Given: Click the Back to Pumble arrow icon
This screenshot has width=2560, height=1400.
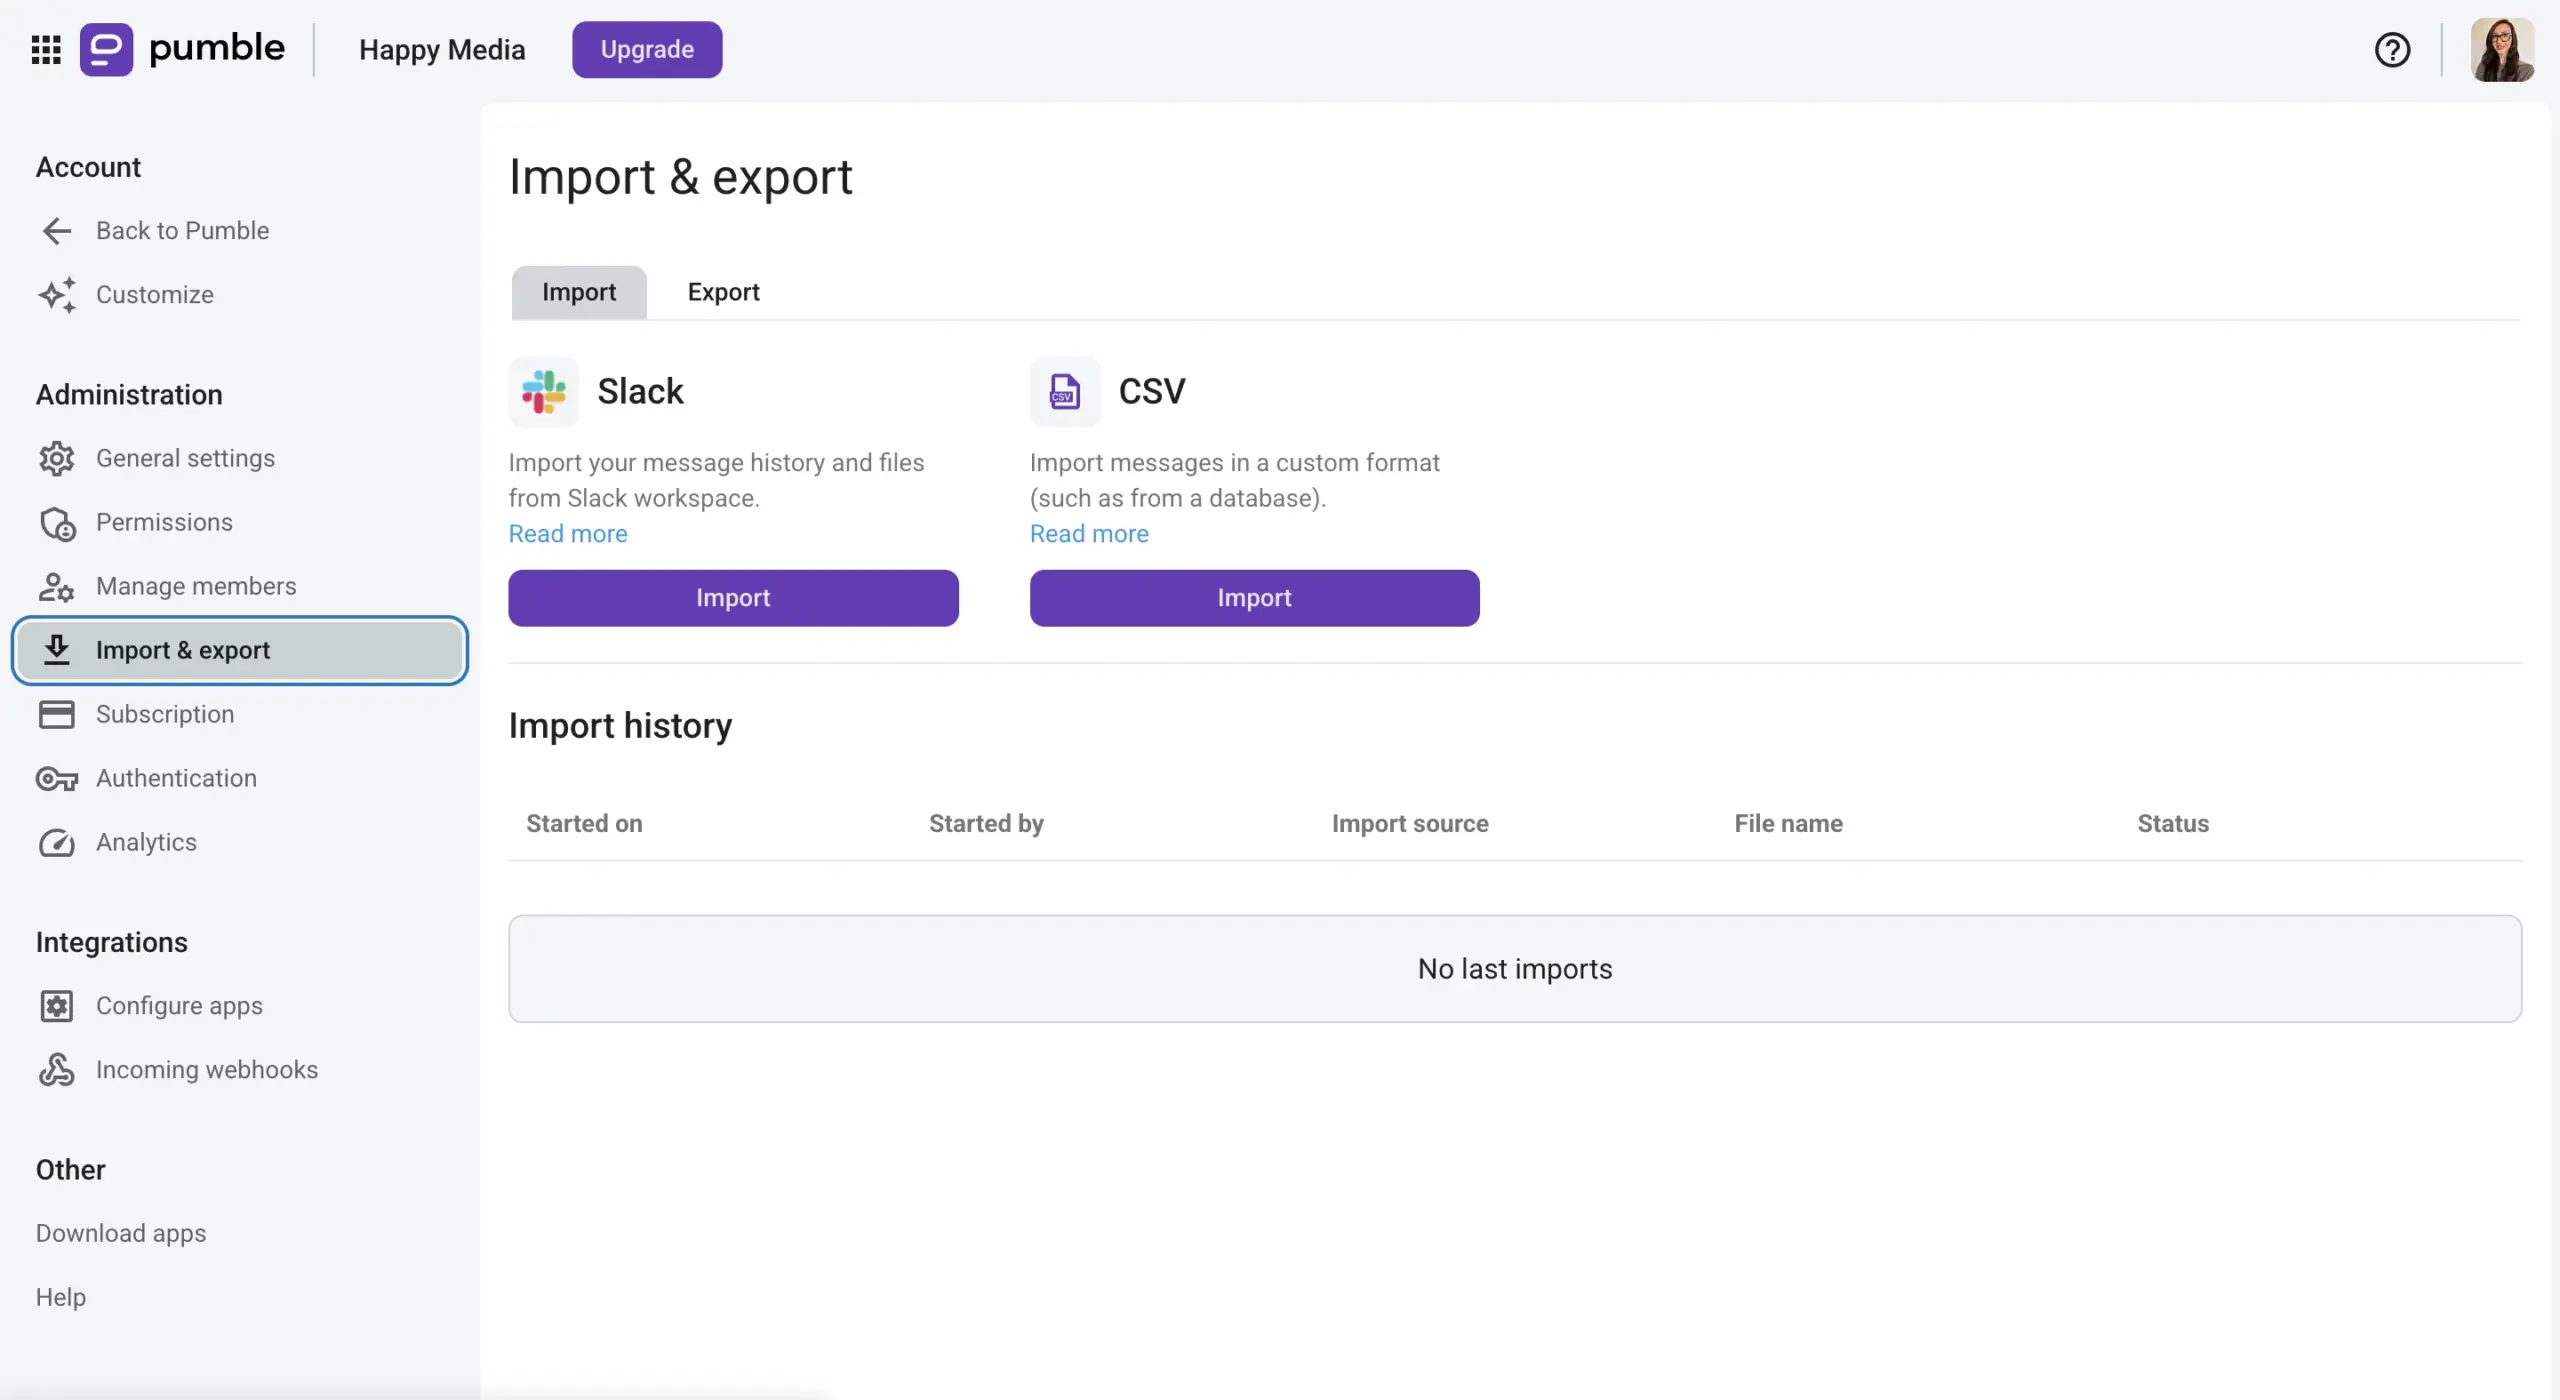Looking at the screenshot, I should click(x=57, y=231).
